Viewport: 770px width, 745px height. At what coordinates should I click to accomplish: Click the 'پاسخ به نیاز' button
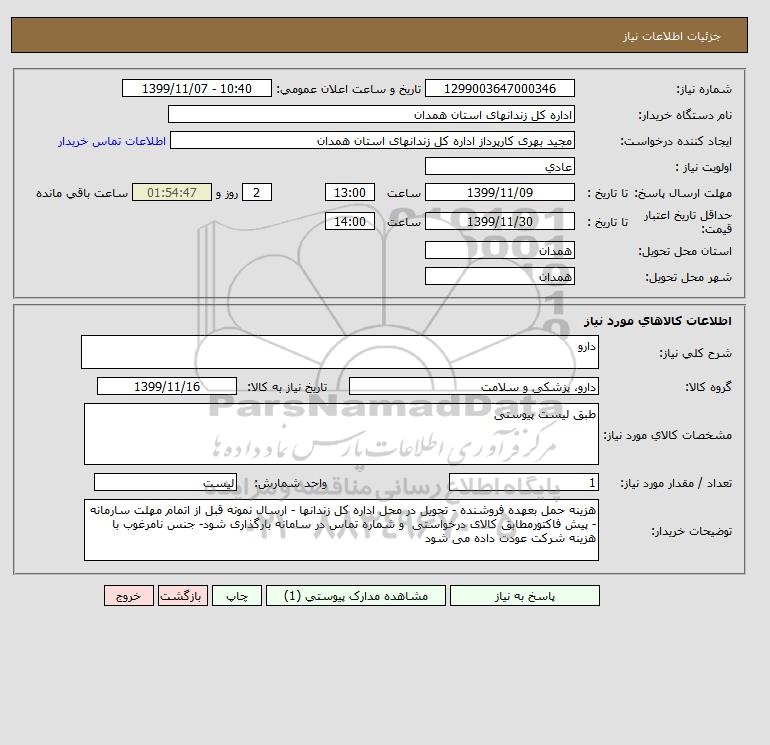pyautogui.click(x=524, y=596)
